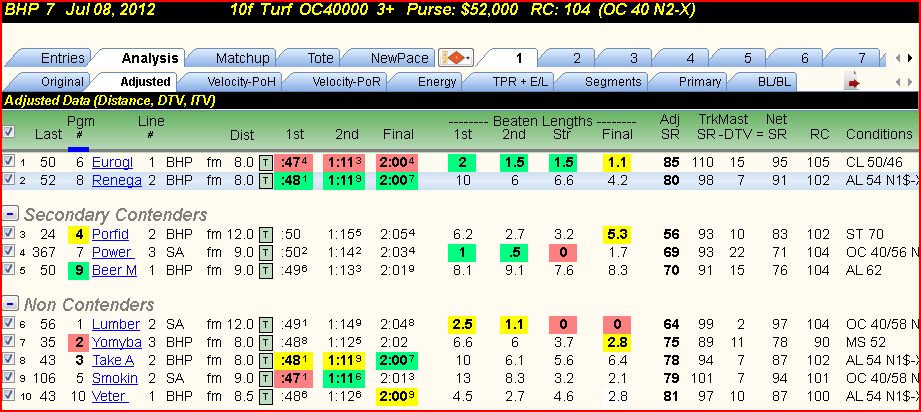Switch to the Entries tab
Screen dimensions: 921x412
(52, 58)
